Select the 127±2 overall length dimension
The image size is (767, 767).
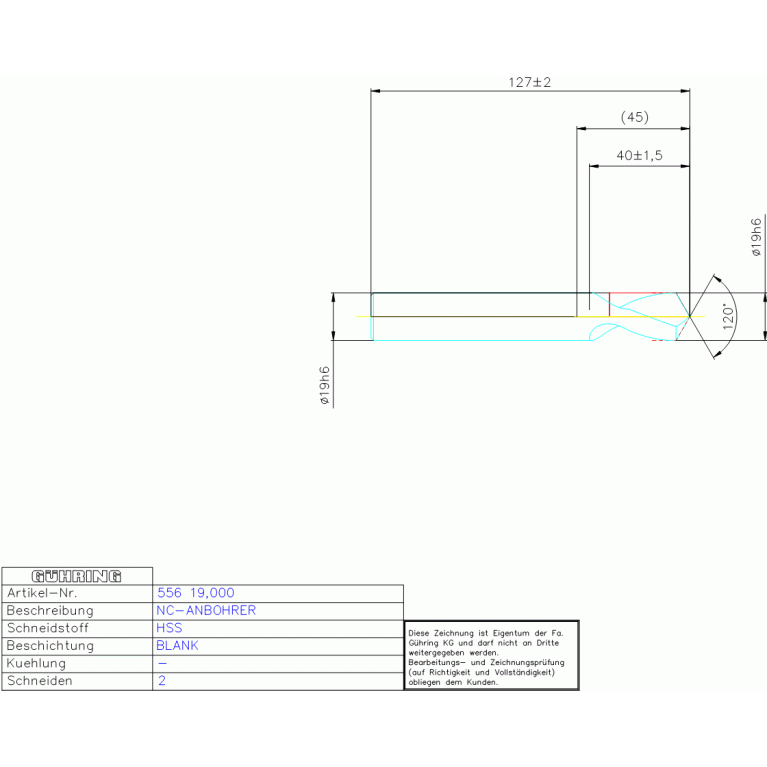tap(530, 82)
